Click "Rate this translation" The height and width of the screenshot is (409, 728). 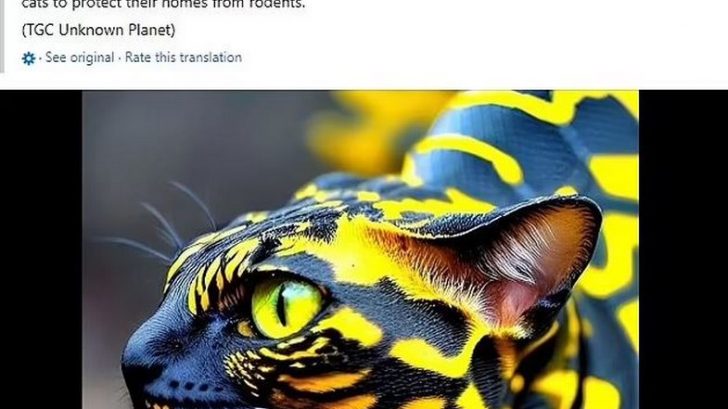183,58
